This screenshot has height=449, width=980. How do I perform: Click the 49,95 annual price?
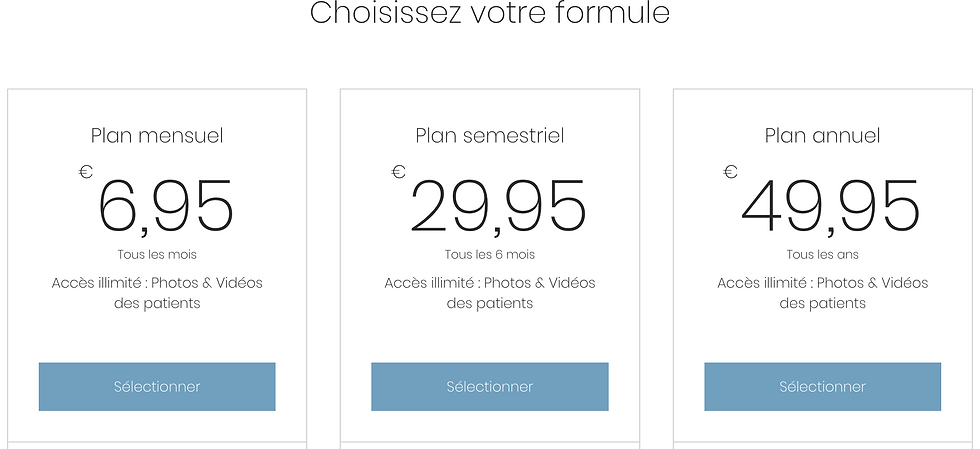[x=830, y=206]
